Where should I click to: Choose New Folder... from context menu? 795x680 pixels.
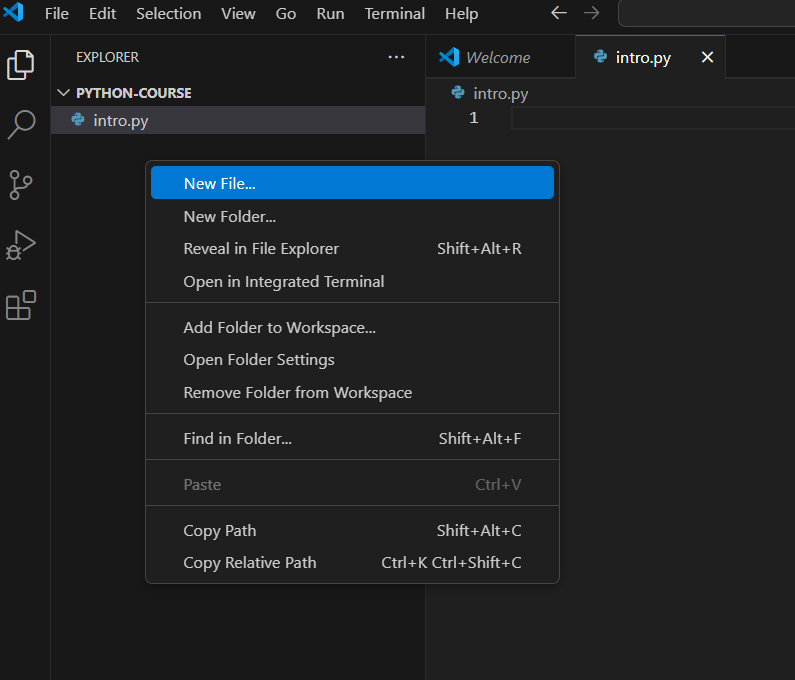(230, 216)
